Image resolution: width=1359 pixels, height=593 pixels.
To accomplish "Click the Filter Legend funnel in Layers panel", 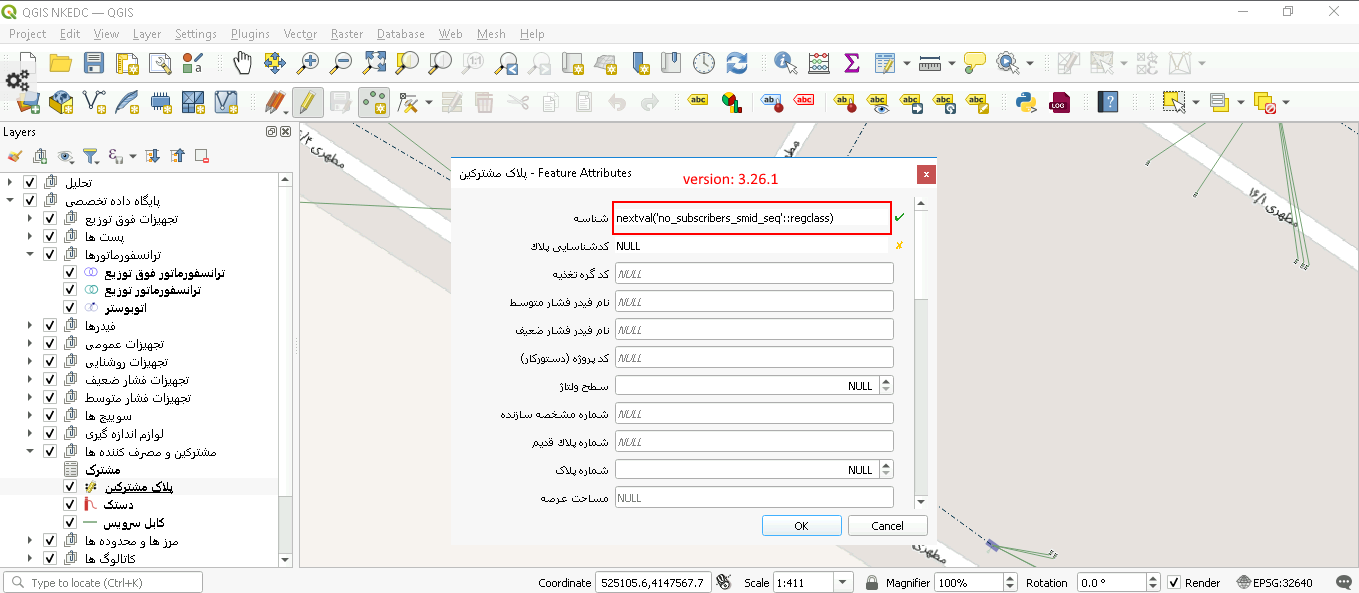I will point(92,157).
